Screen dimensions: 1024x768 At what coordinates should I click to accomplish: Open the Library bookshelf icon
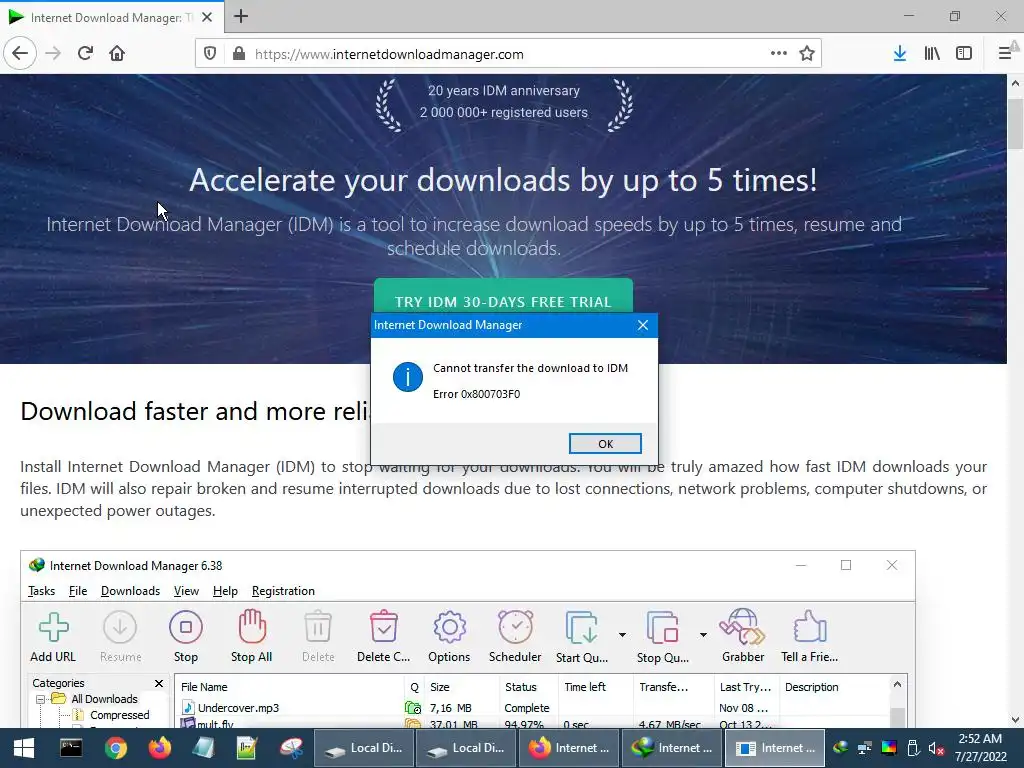(932, 54)
